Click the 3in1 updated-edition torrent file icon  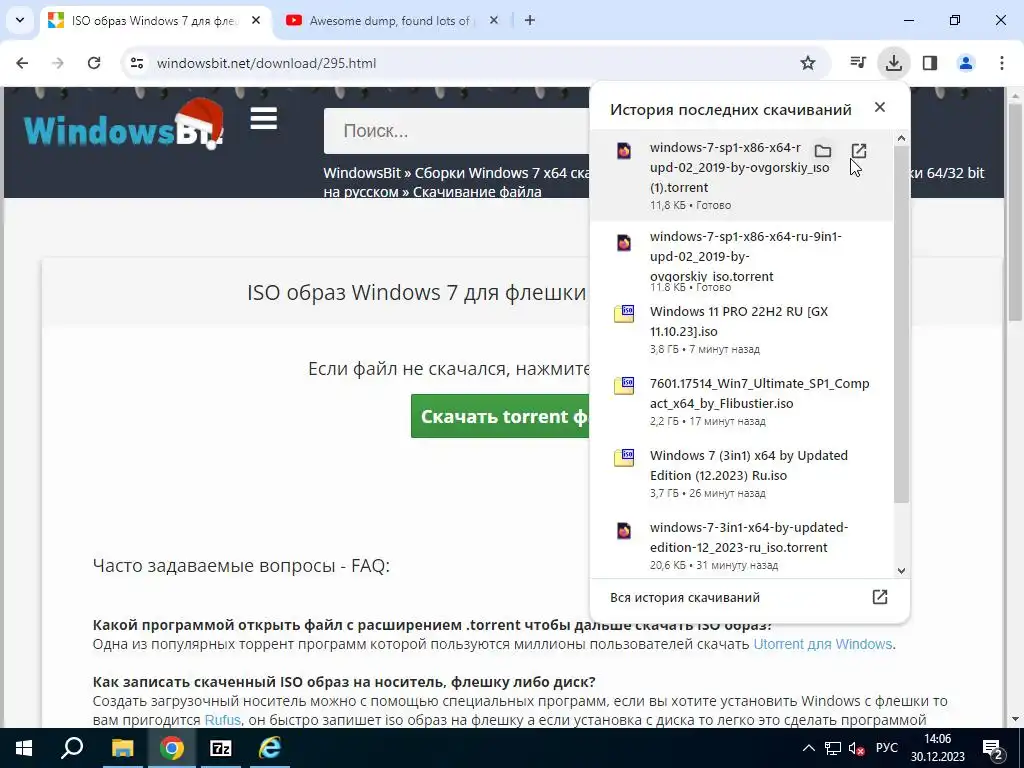pyautogui.click(x=624, y=530)
